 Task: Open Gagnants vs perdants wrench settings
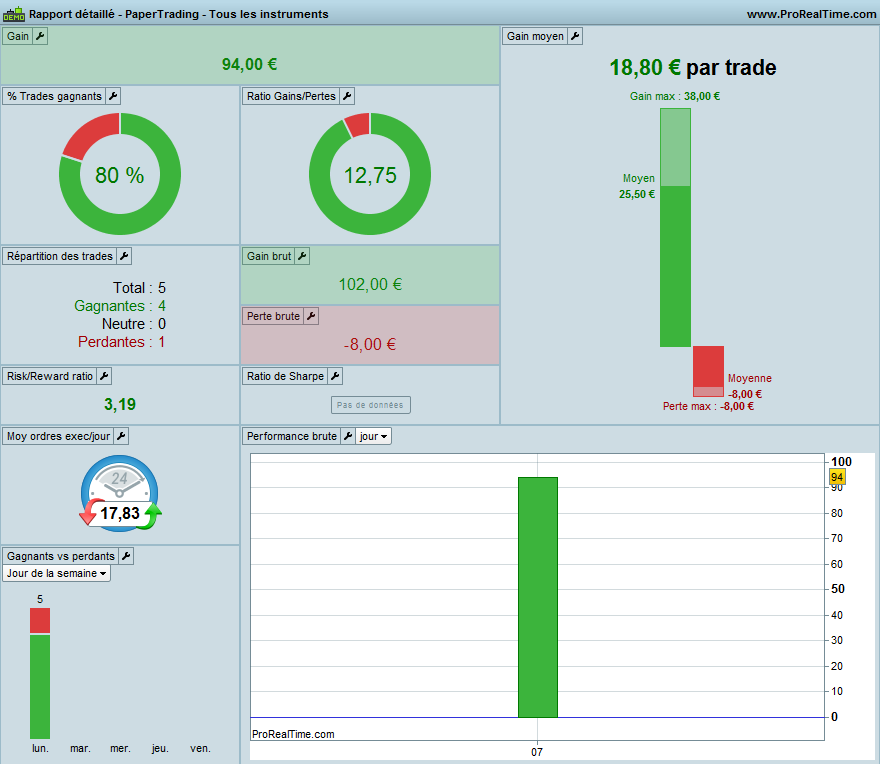click(126, 556)
